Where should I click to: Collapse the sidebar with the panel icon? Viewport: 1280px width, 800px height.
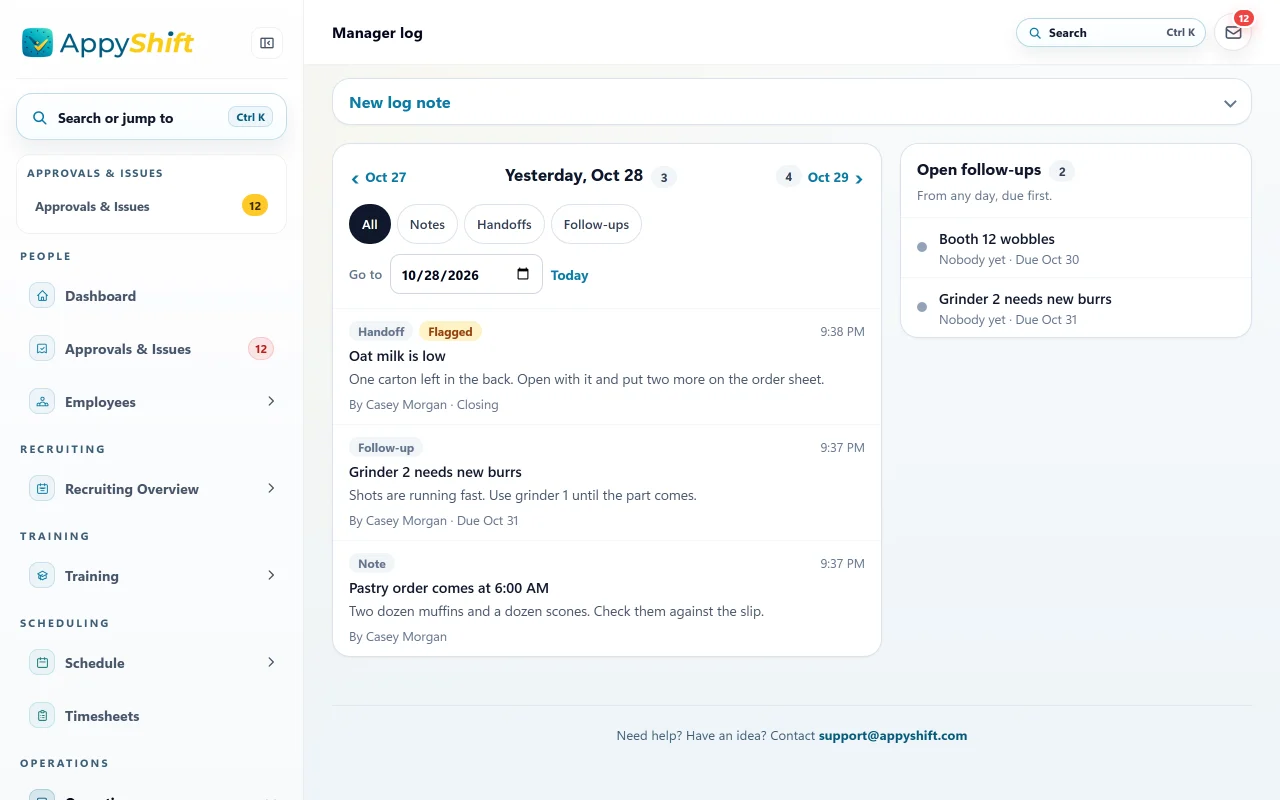[267, 43]
